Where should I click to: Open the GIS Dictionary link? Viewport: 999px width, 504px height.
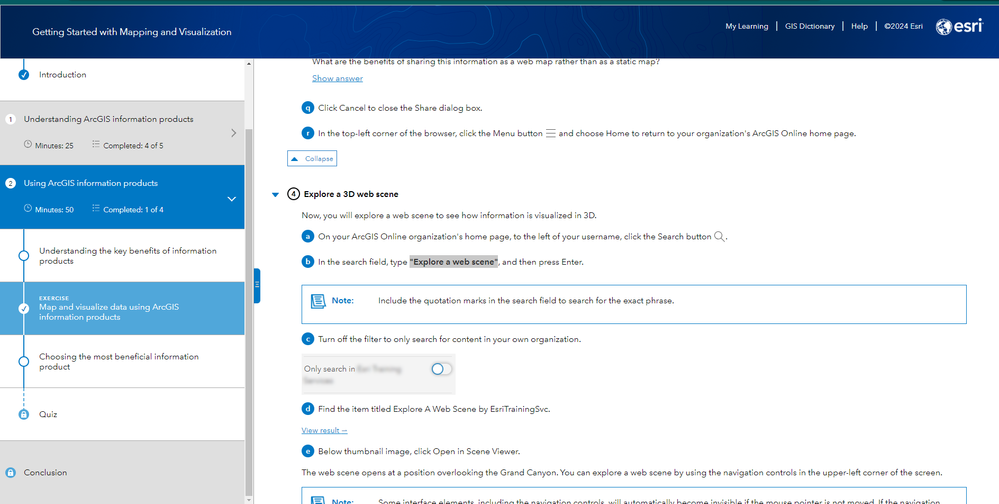[809, 26]
